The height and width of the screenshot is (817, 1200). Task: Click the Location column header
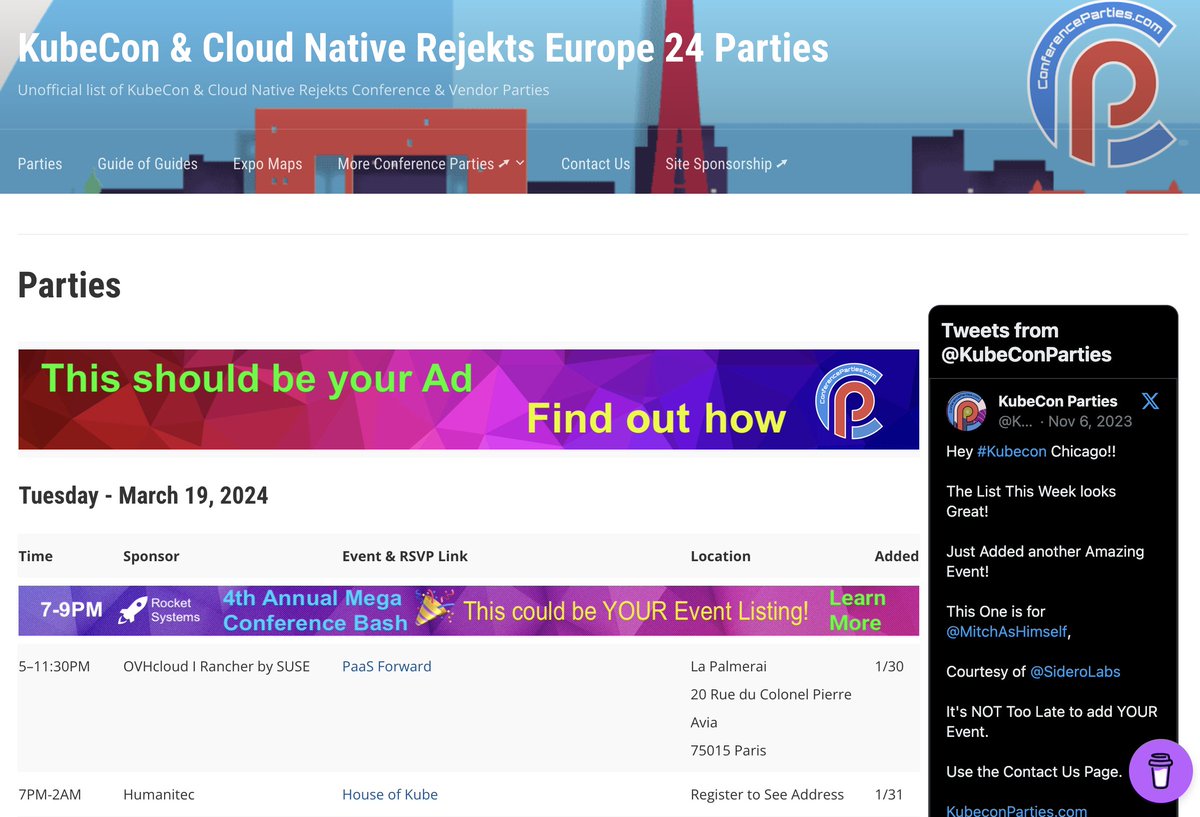coord(720,556)
